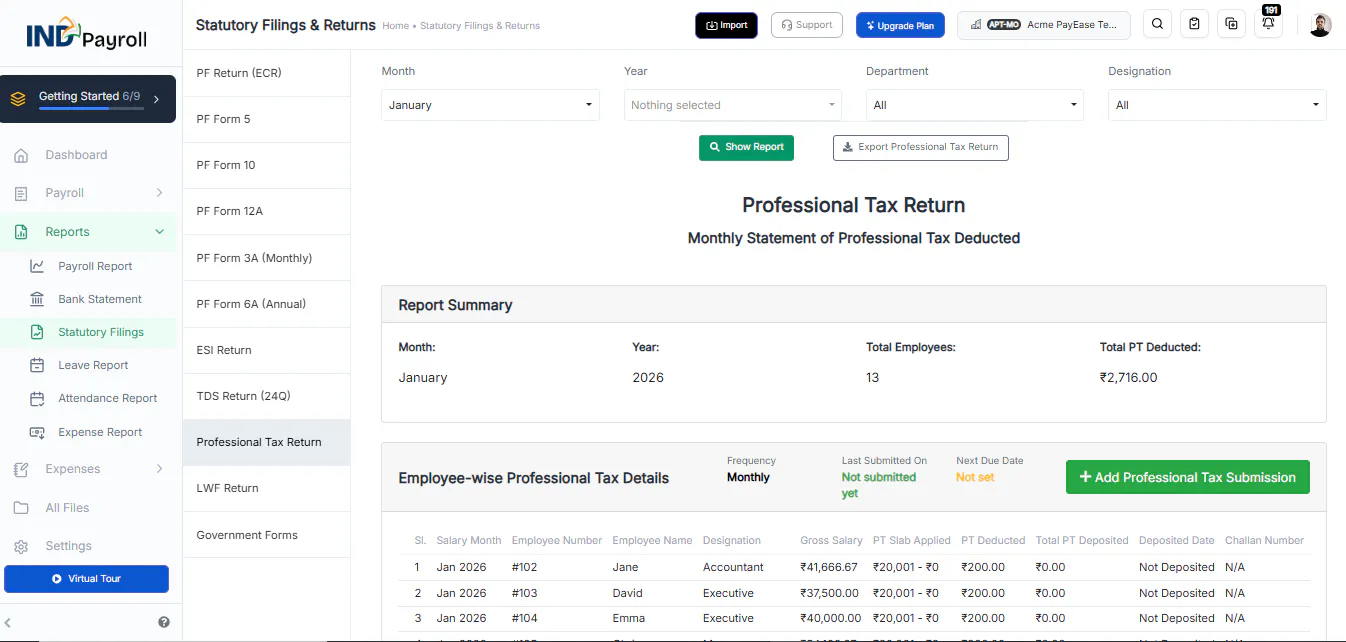This screenshot has height=642, width=1346.
Task: Click employee name 'Jane' cell
Action: 625,567
